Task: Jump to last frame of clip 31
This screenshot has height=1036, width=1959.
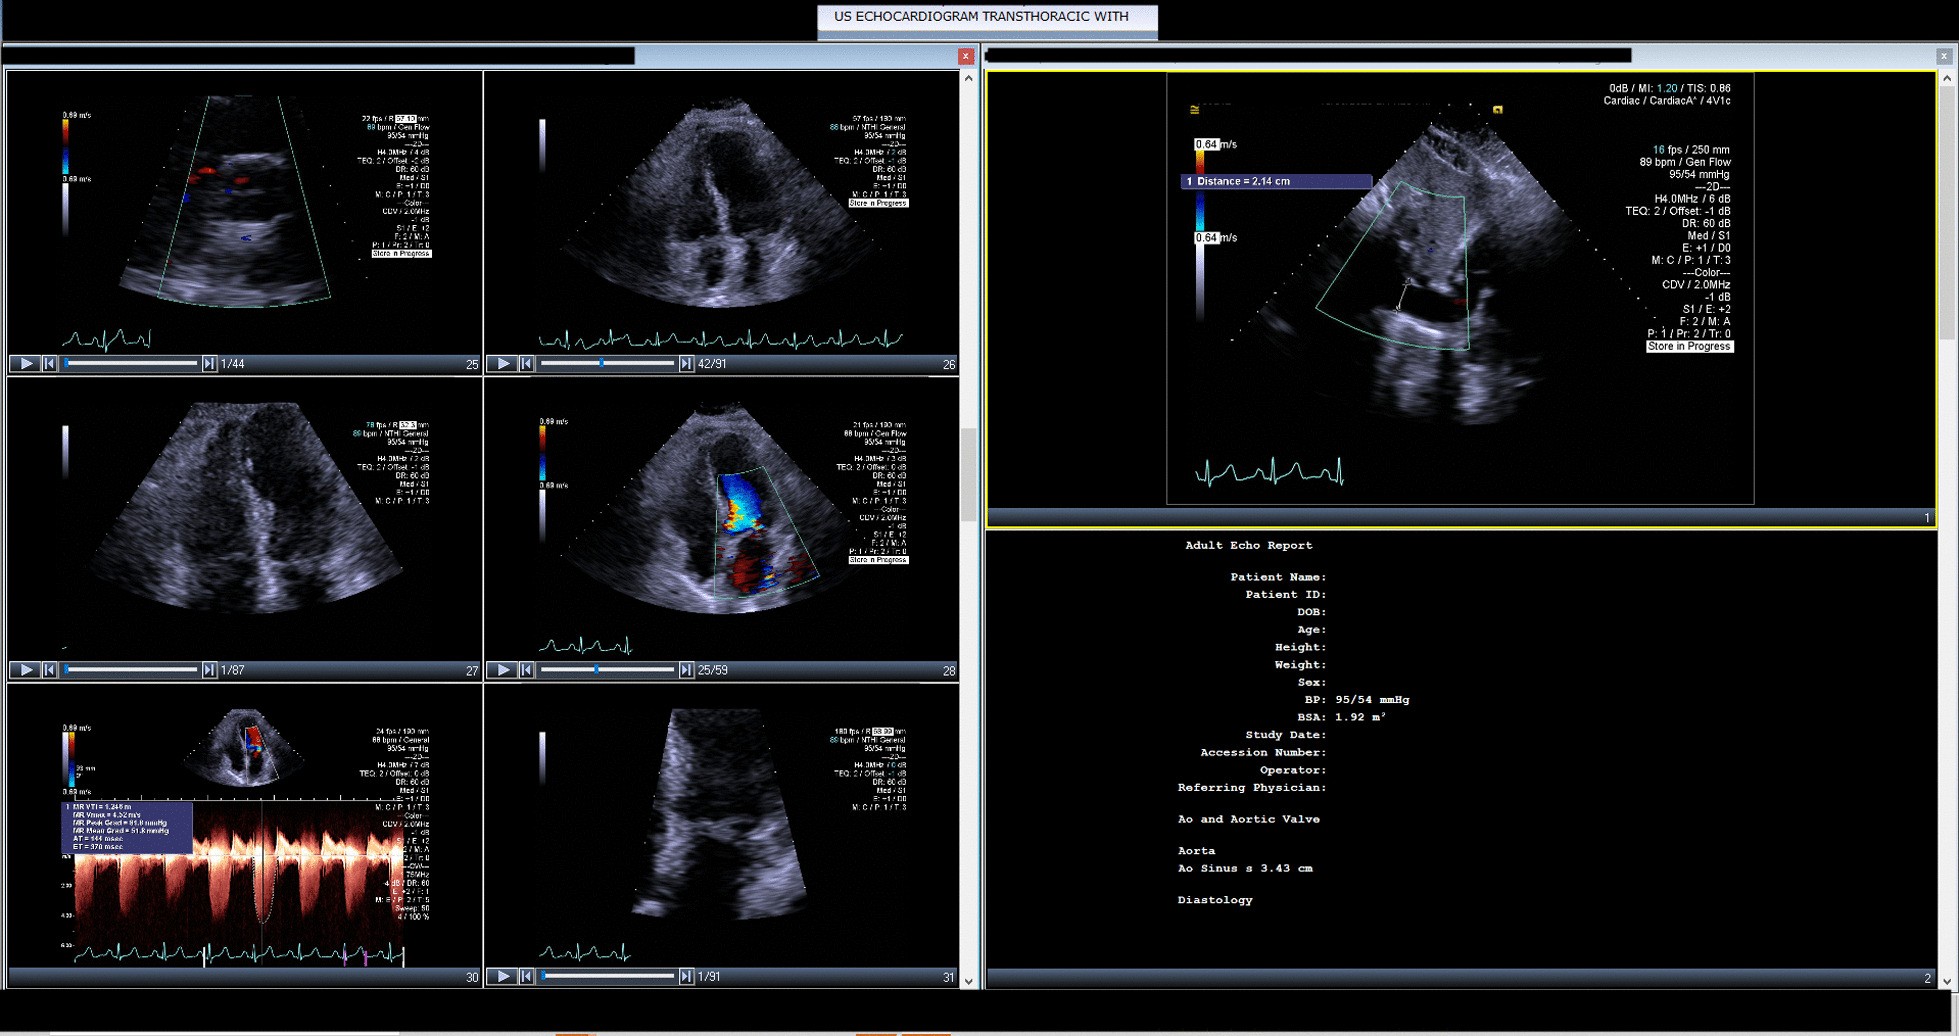Action: (686, 976)
